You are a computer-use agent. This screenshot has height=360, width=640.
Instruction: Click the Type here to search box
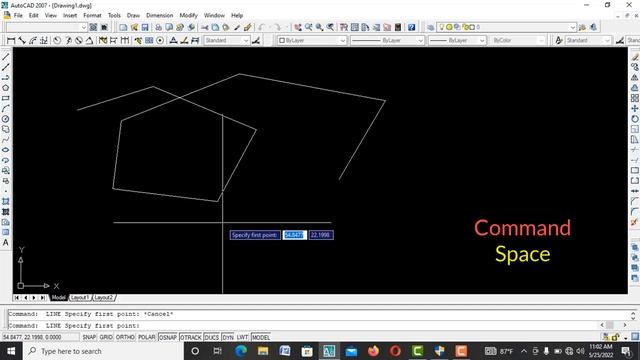[x=103, y=351]
